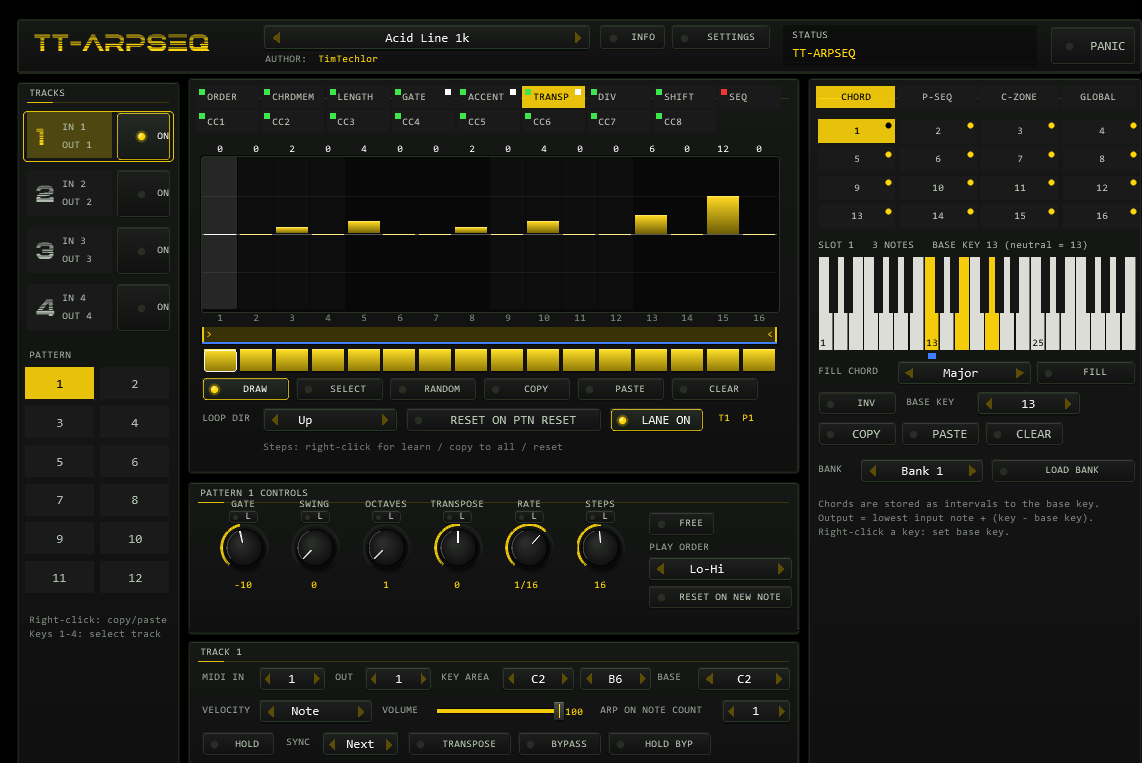Image resolution: width=1142 pixels, height=763 pixels.
Task: Click the left arrow of Play Order Lo-Hi
Action: (x=661, y=569)
